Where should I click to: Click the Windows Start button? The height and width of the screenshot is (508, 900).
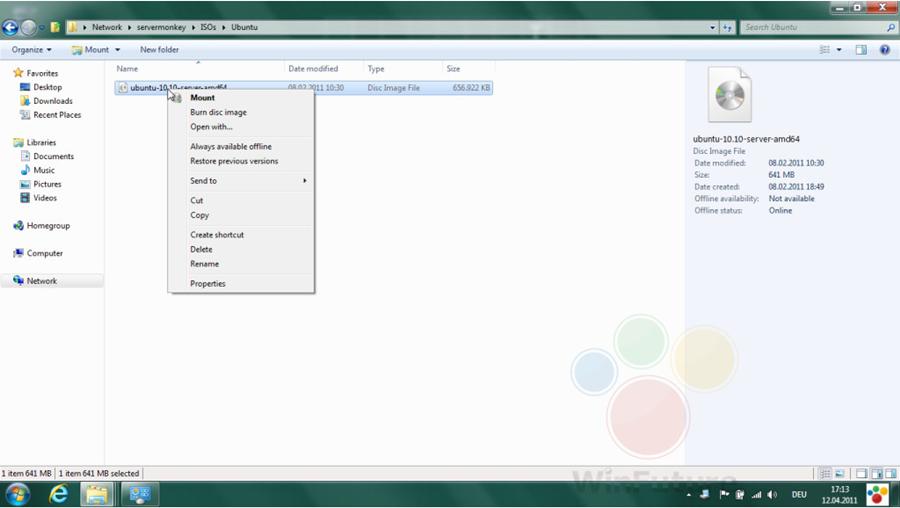(18, 494)
